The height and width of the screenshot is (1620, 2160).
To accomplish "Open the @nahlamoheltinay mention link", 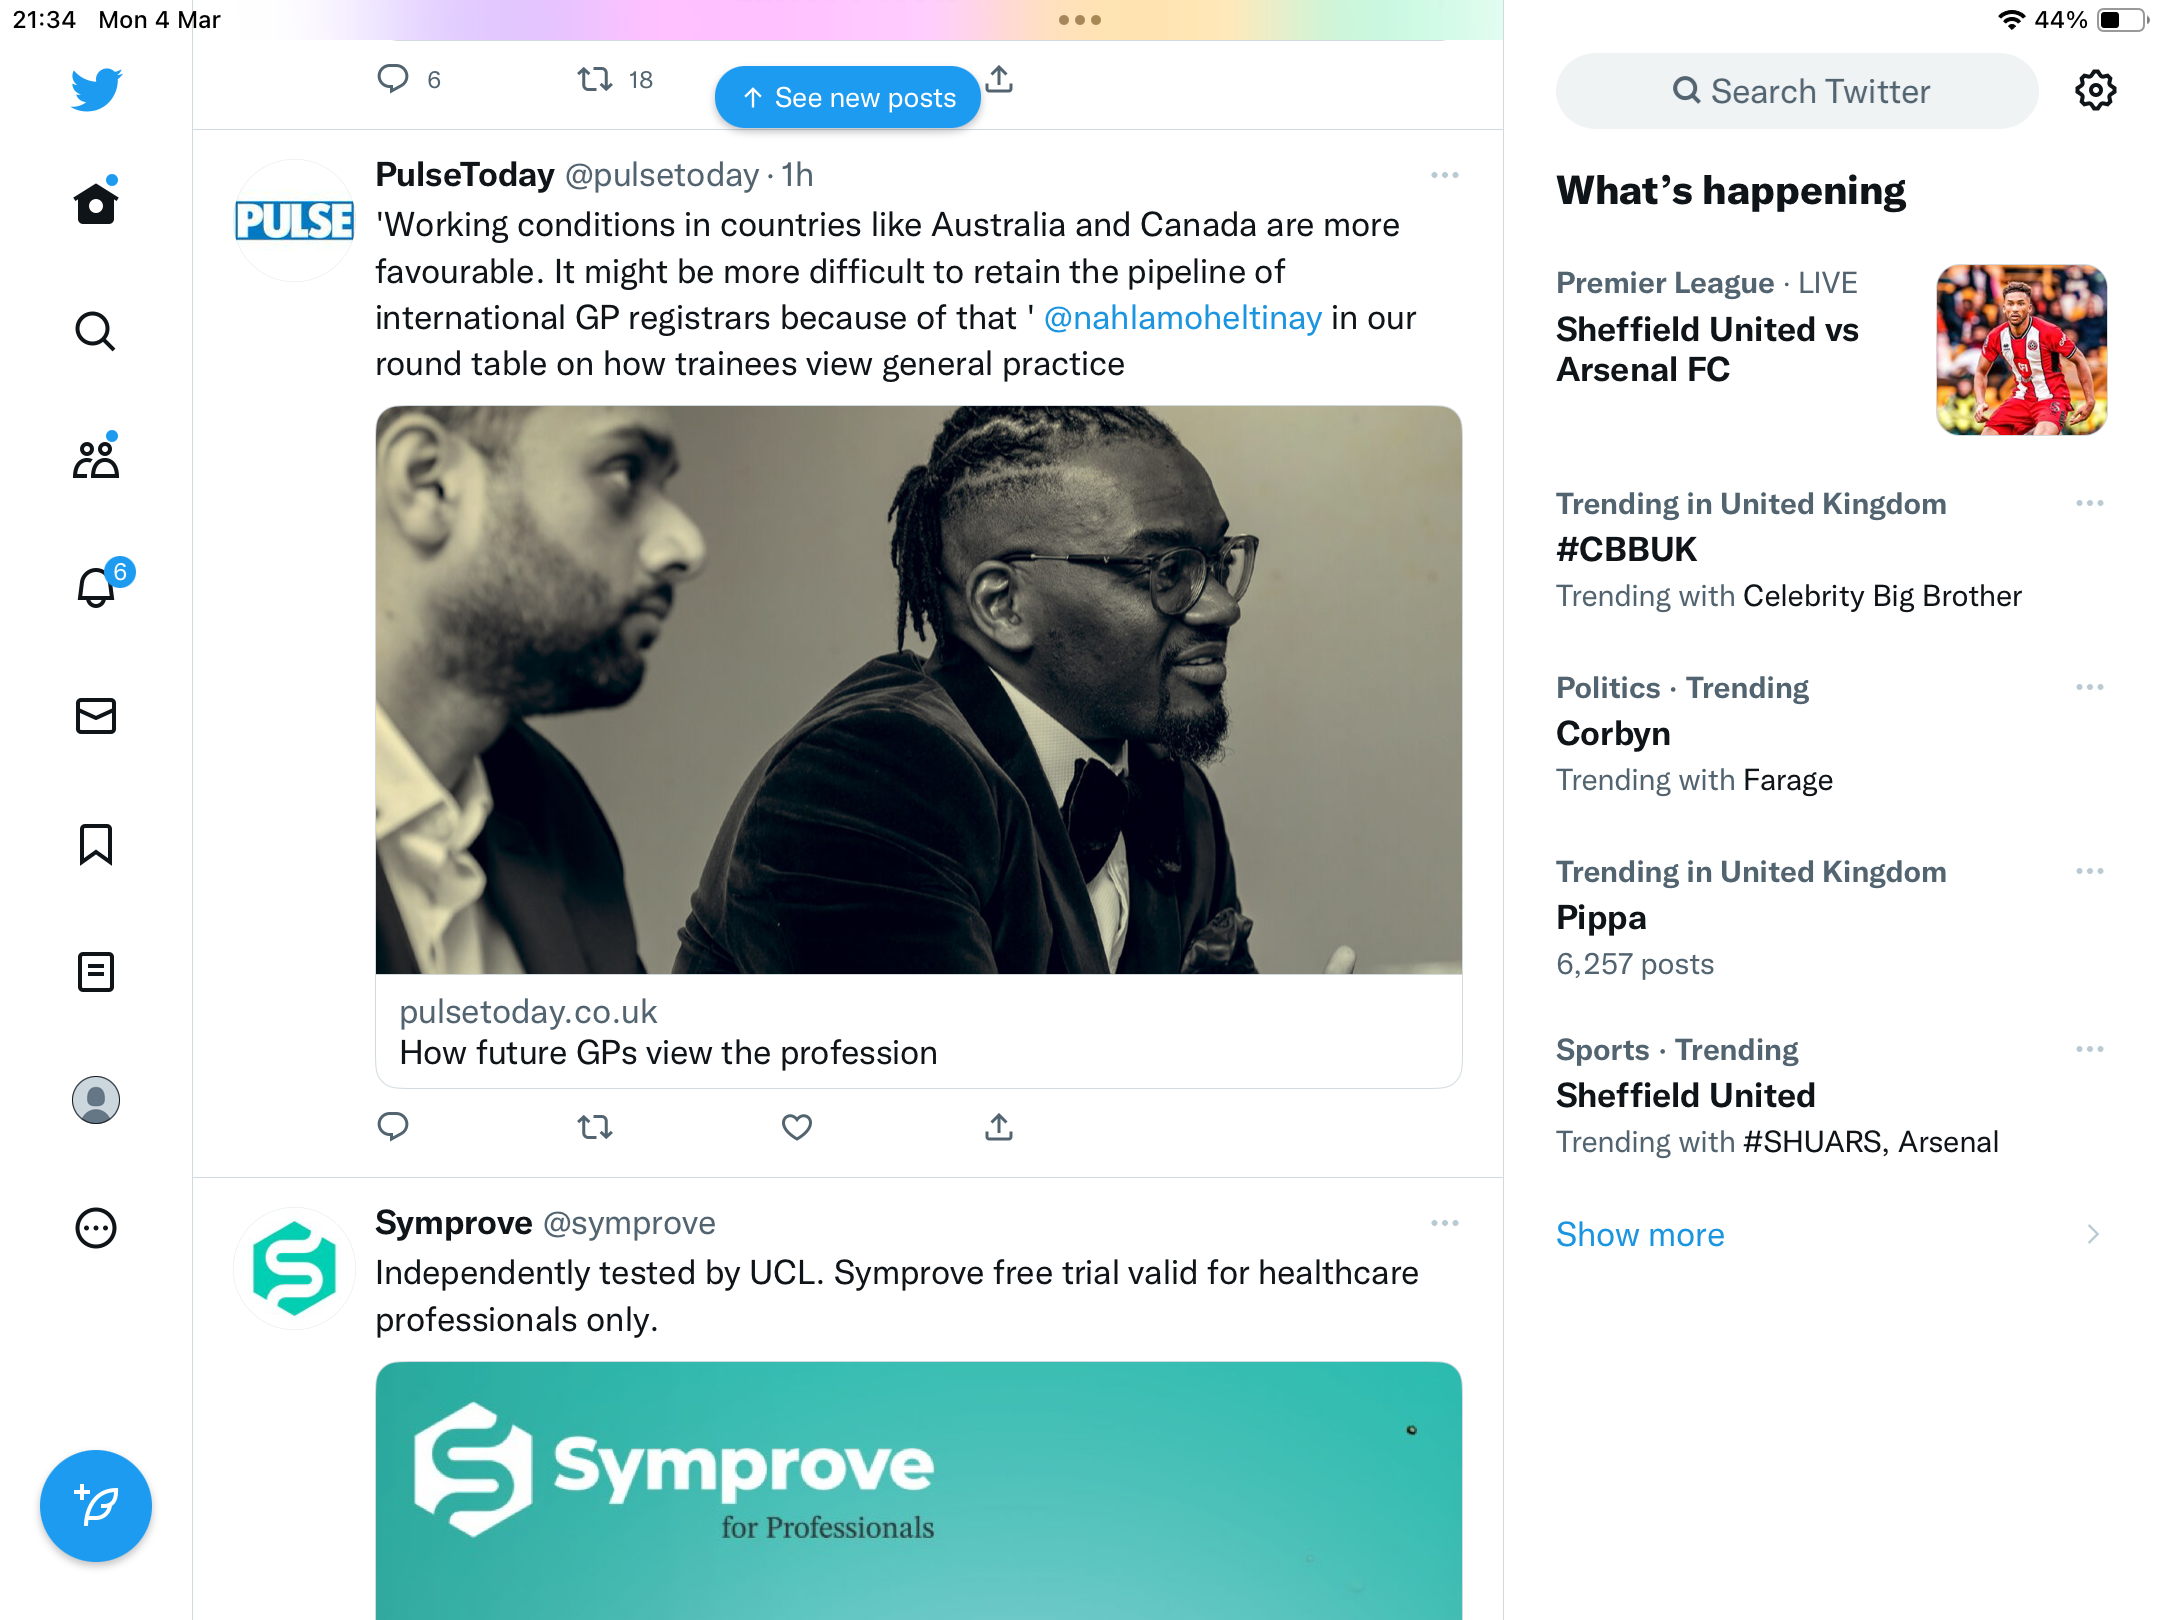I will click(x=1183, y=318).
